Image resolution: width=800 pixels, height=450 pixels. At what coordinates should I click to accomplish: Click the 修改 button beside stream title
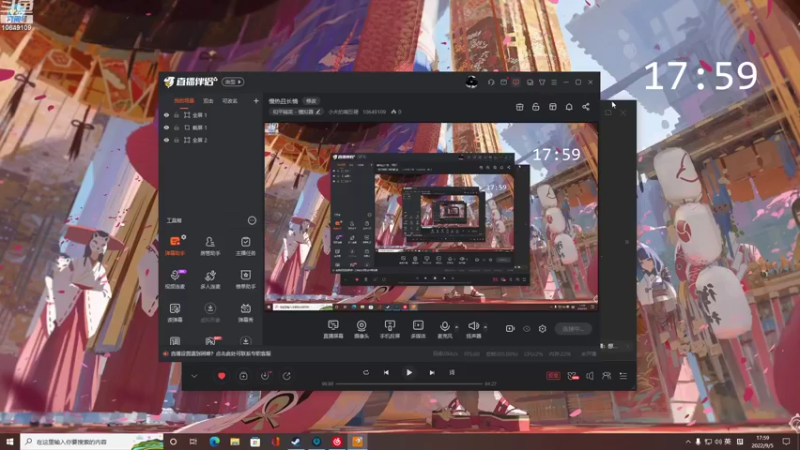point(311,101)
